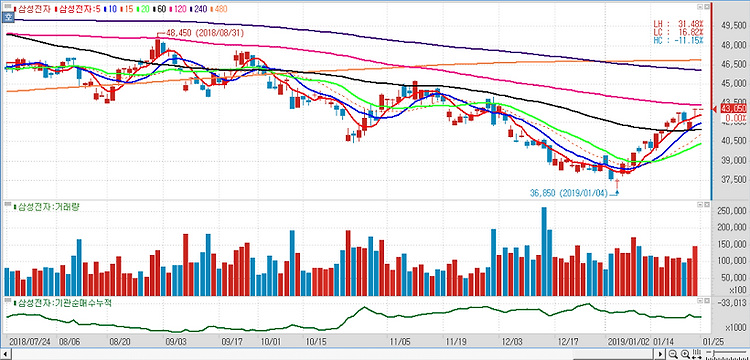Close the 기관순매수누적 pane
Viewport: 750px width, 360px height.
pyautogui.click(x=706, y=301)
